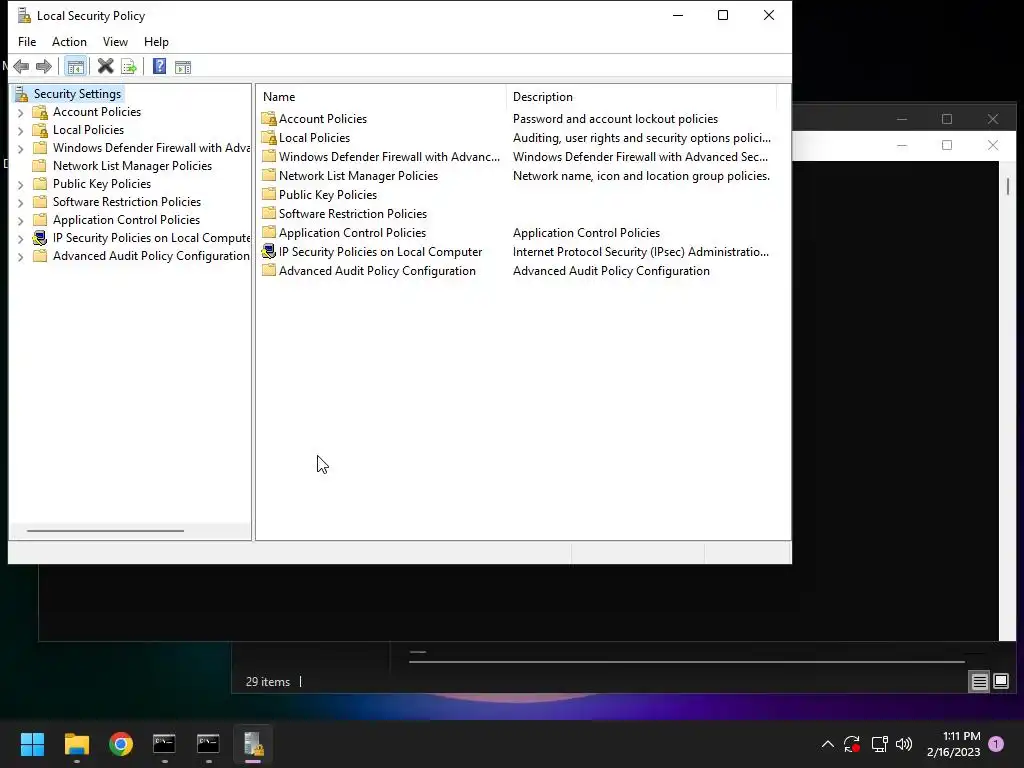Open Windows Start button on taskbar
The width and height of the screenshot is (1024, 768).
[32, 744]
